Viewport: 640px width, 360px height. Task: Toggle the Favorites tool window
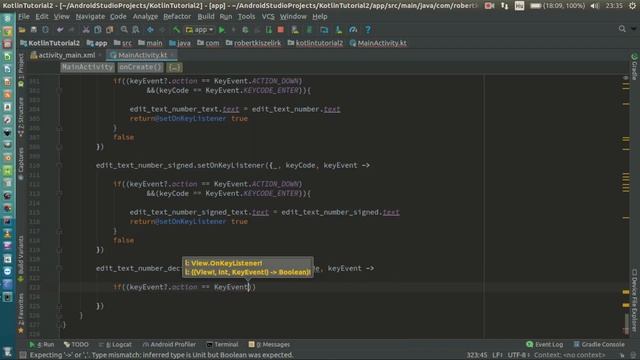tap(21, 313)
